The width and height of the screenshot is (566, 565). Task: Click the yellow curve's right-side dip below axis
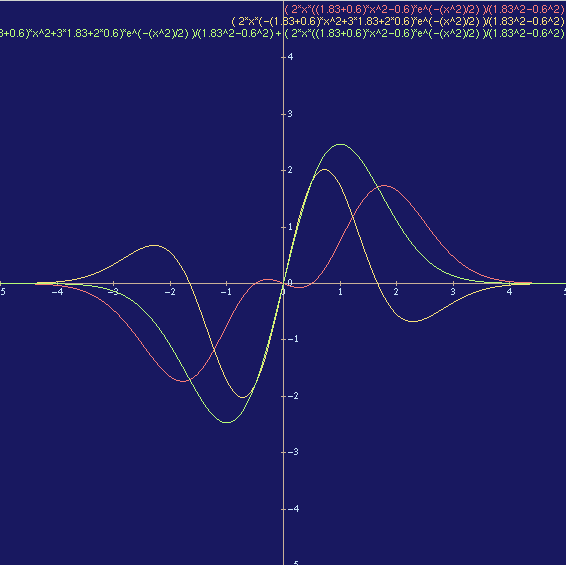click(x=413, y=321)
